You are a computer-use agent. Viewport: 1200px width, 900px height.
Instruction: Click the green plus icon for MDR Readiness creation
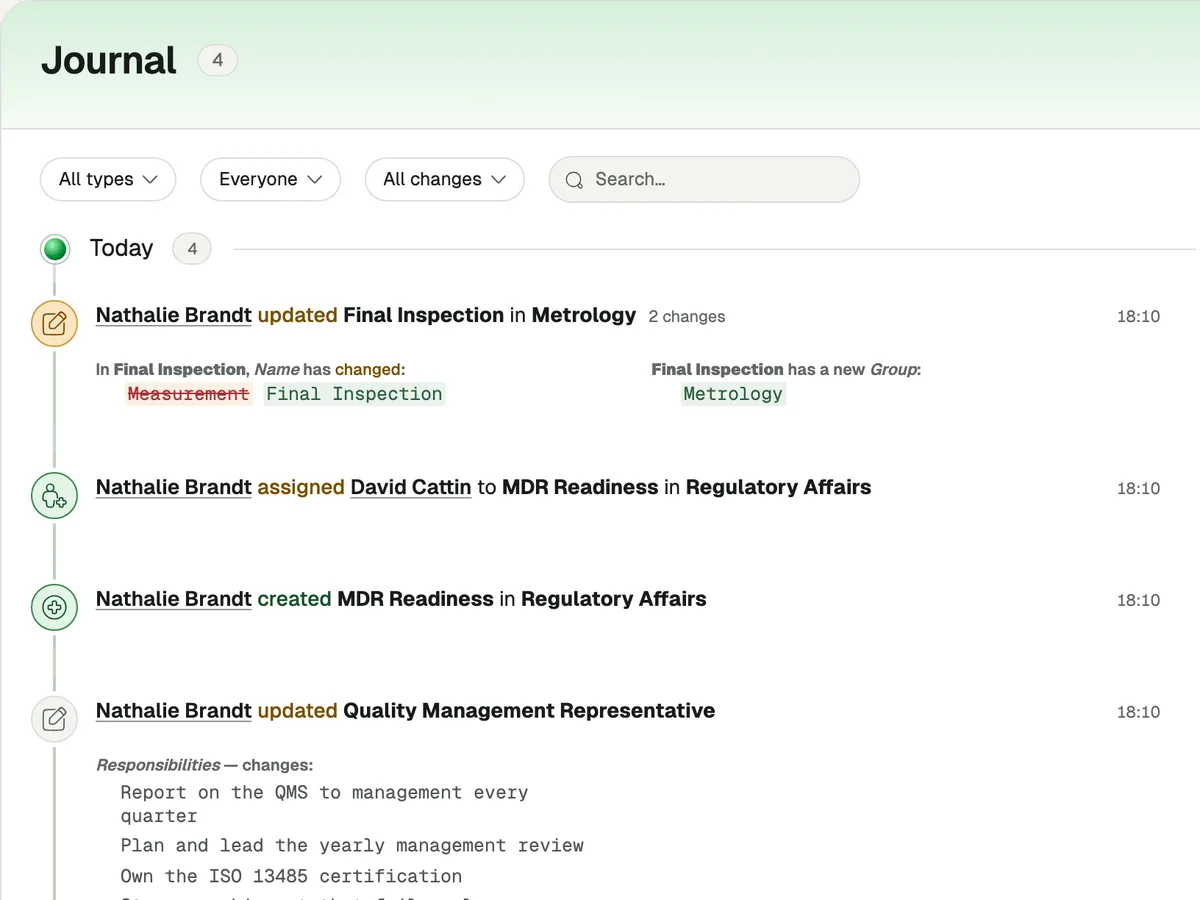coord(55,607)
